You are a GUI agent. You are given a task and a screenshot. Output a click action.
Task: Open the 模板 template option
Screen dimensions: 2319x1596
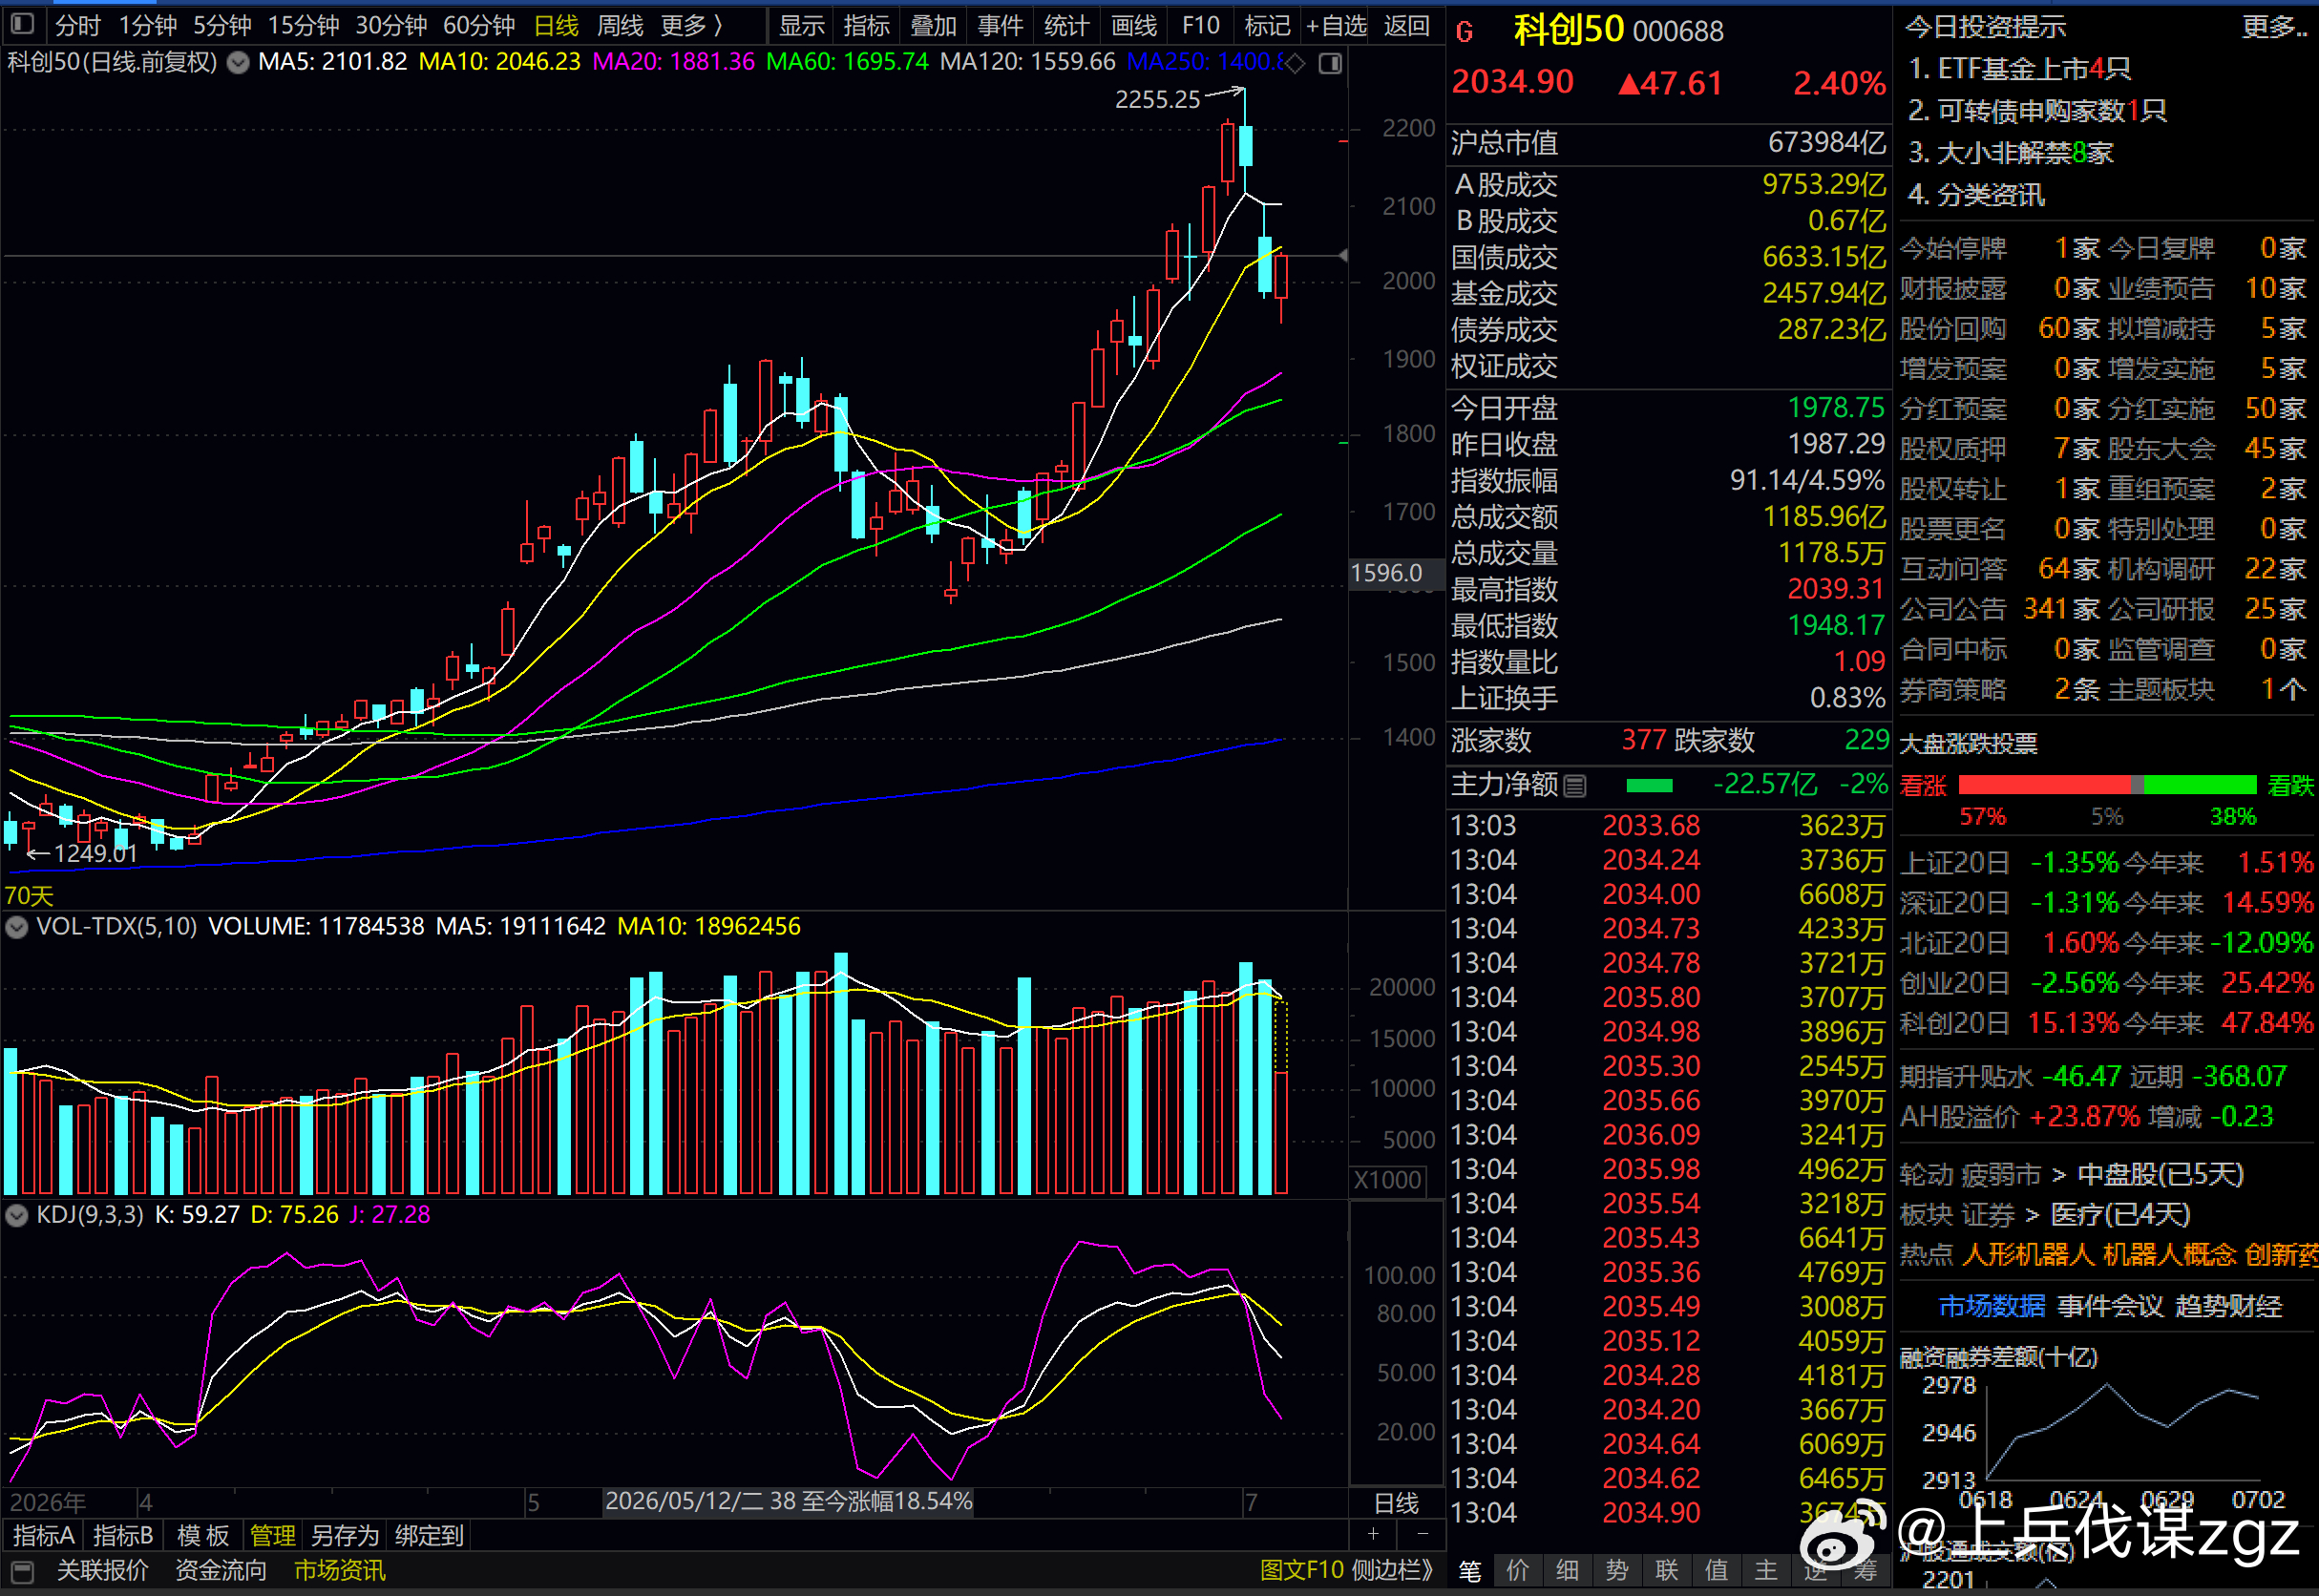point(203,1535)
